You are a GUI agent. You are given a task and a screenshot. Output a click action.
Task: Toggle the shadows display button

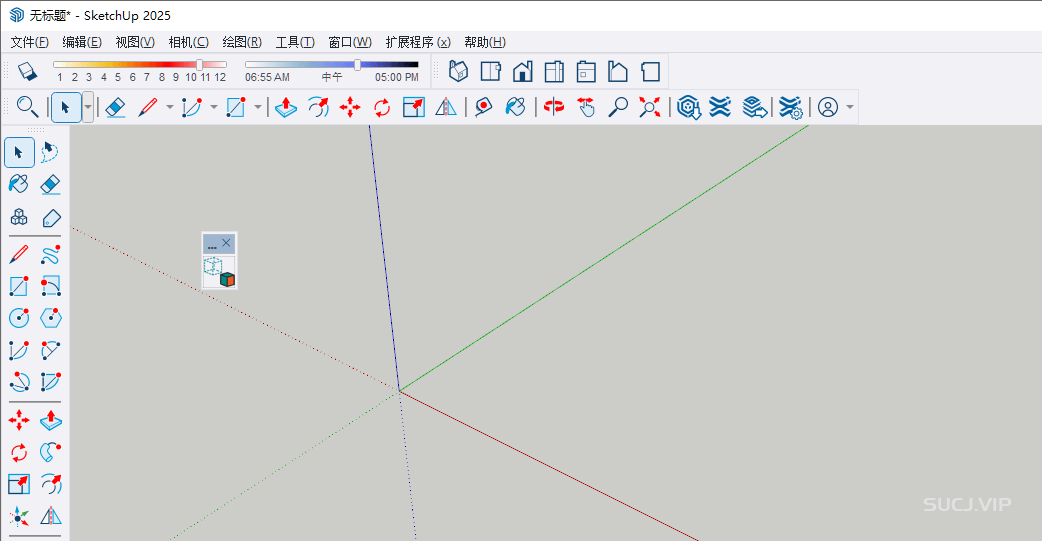click(x=27, y=72)
